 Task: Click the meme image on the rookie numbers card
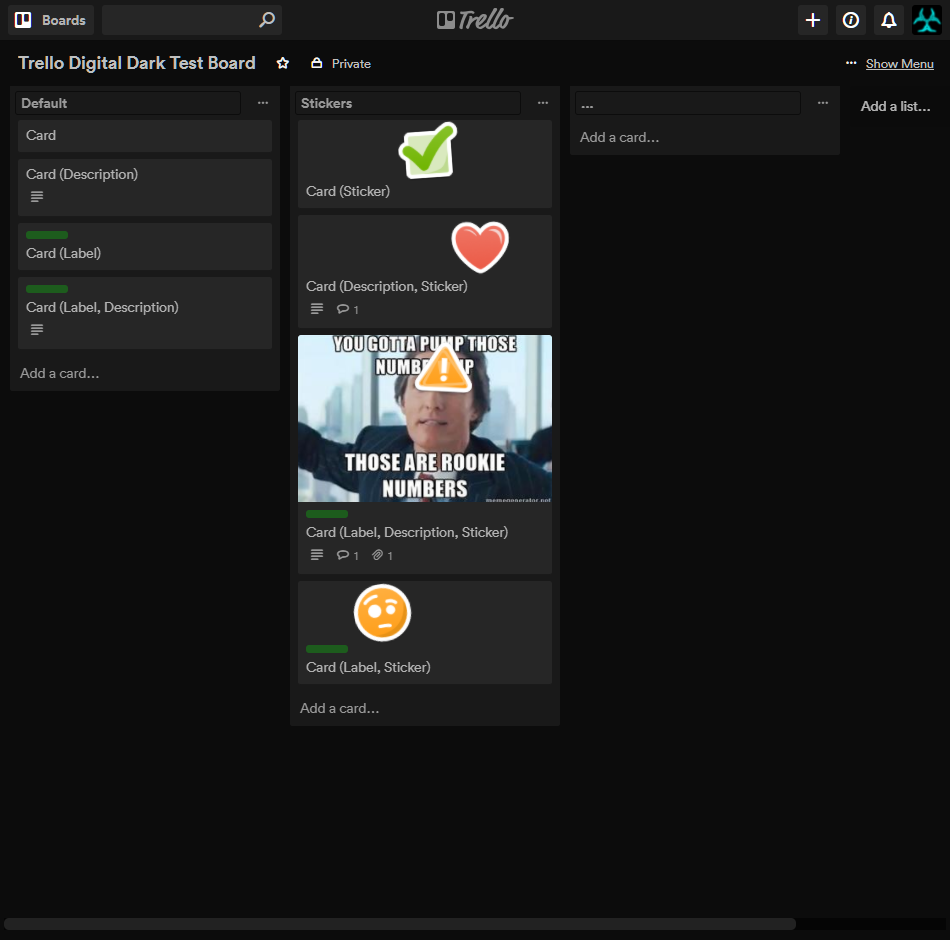(424, 418)
